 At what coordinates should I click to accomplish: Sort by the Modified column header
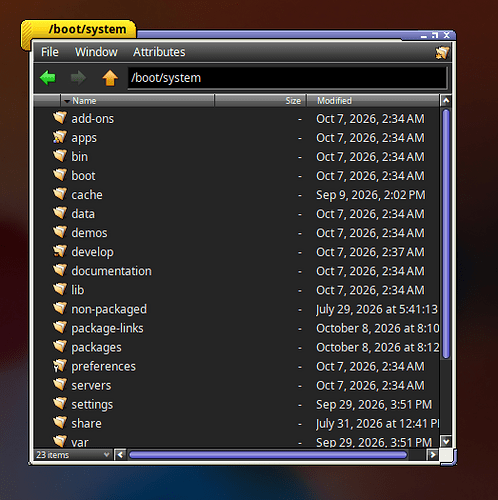373,101
